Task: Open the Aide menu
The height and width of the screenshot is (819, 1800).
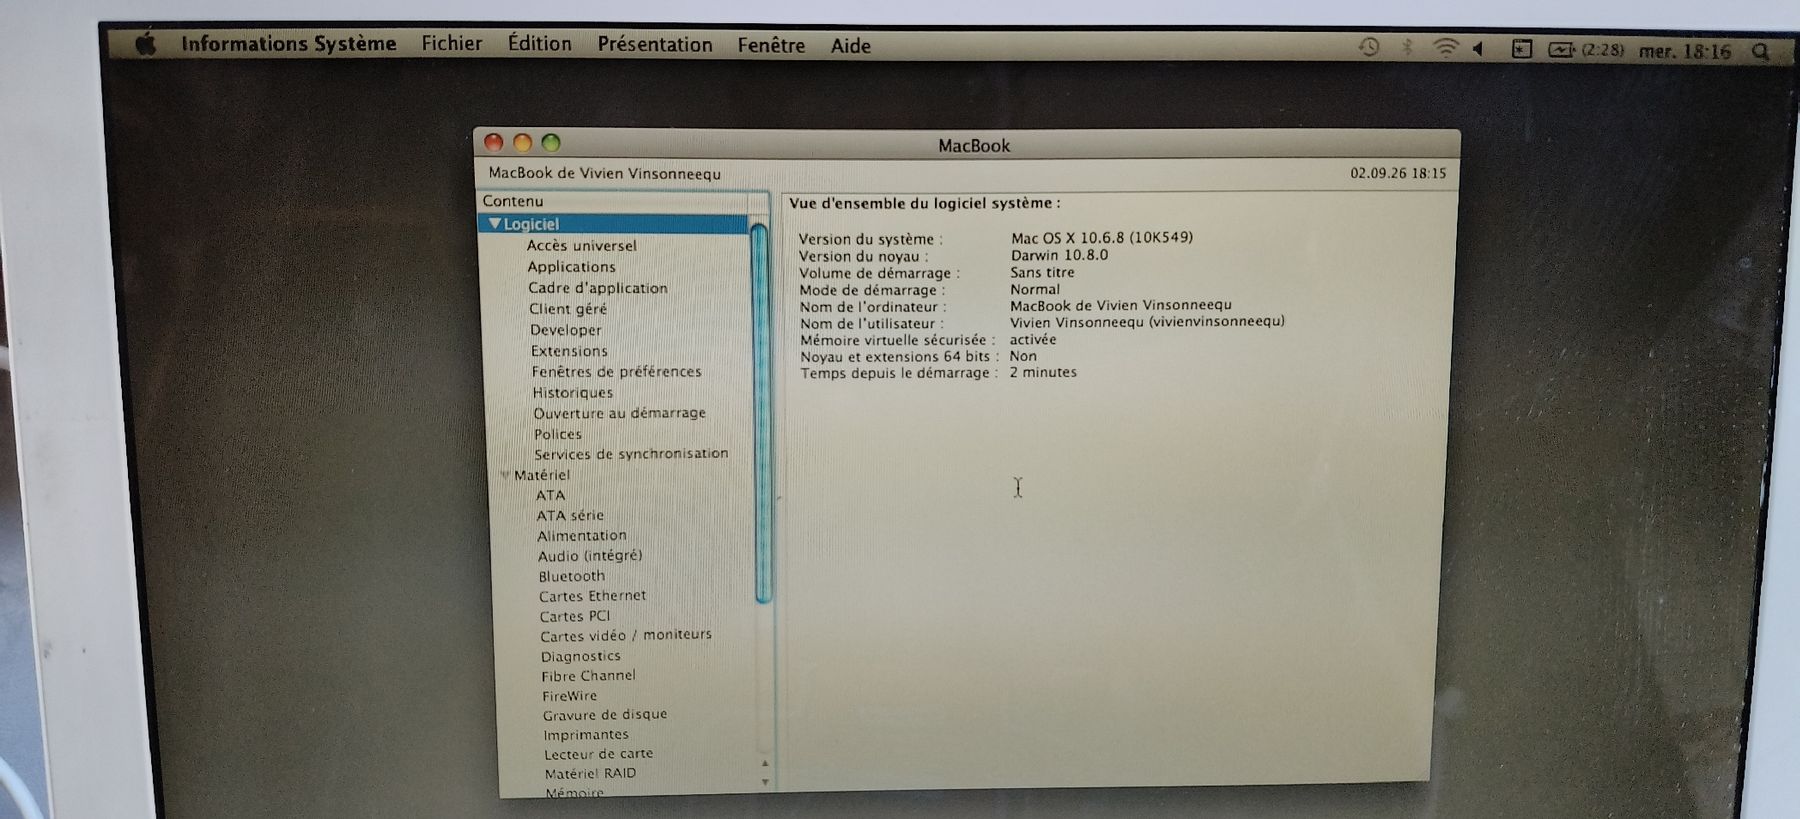Action: tap(851, 46)
